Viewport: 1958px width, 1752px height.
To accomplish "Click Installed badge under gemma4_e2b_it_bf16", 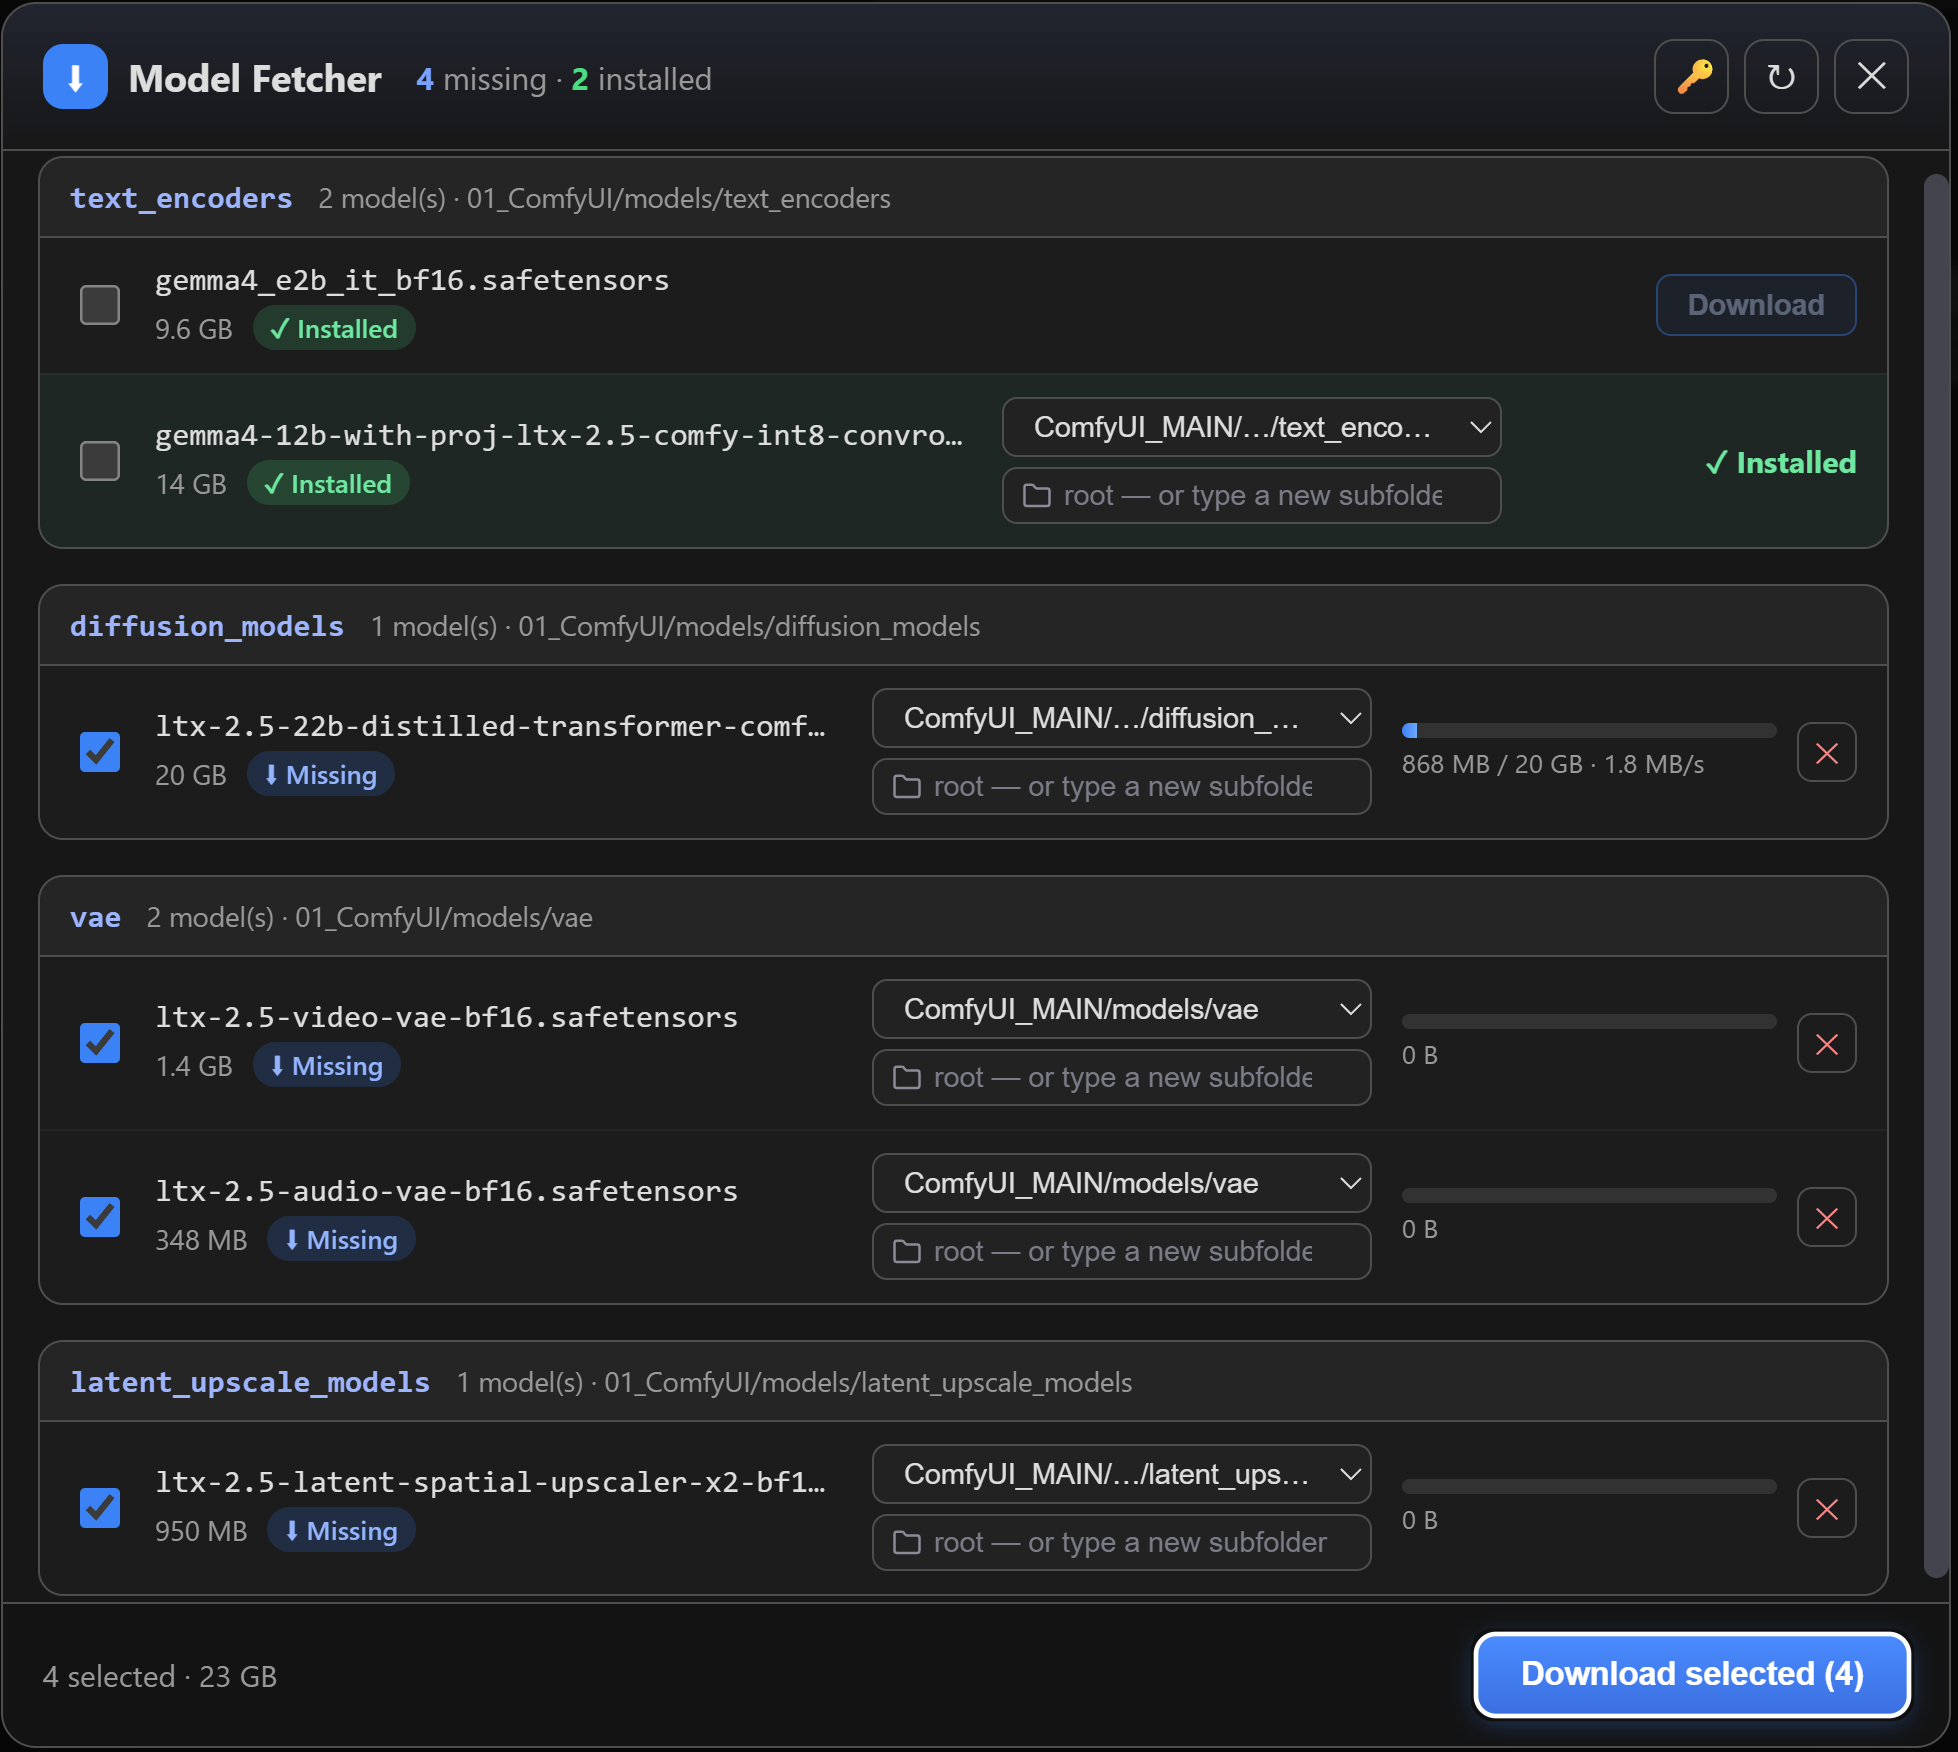I will tap(334, 329).
